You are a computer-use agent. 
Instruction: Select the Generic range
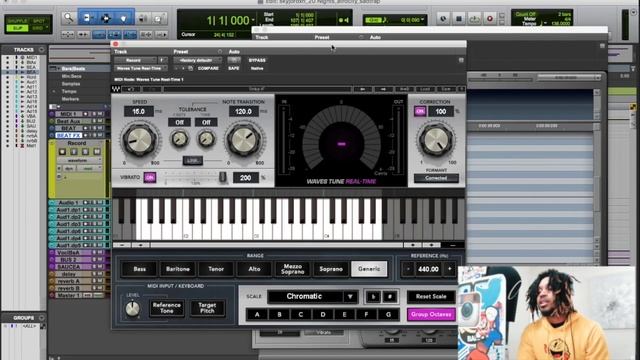tap(369, 269)
